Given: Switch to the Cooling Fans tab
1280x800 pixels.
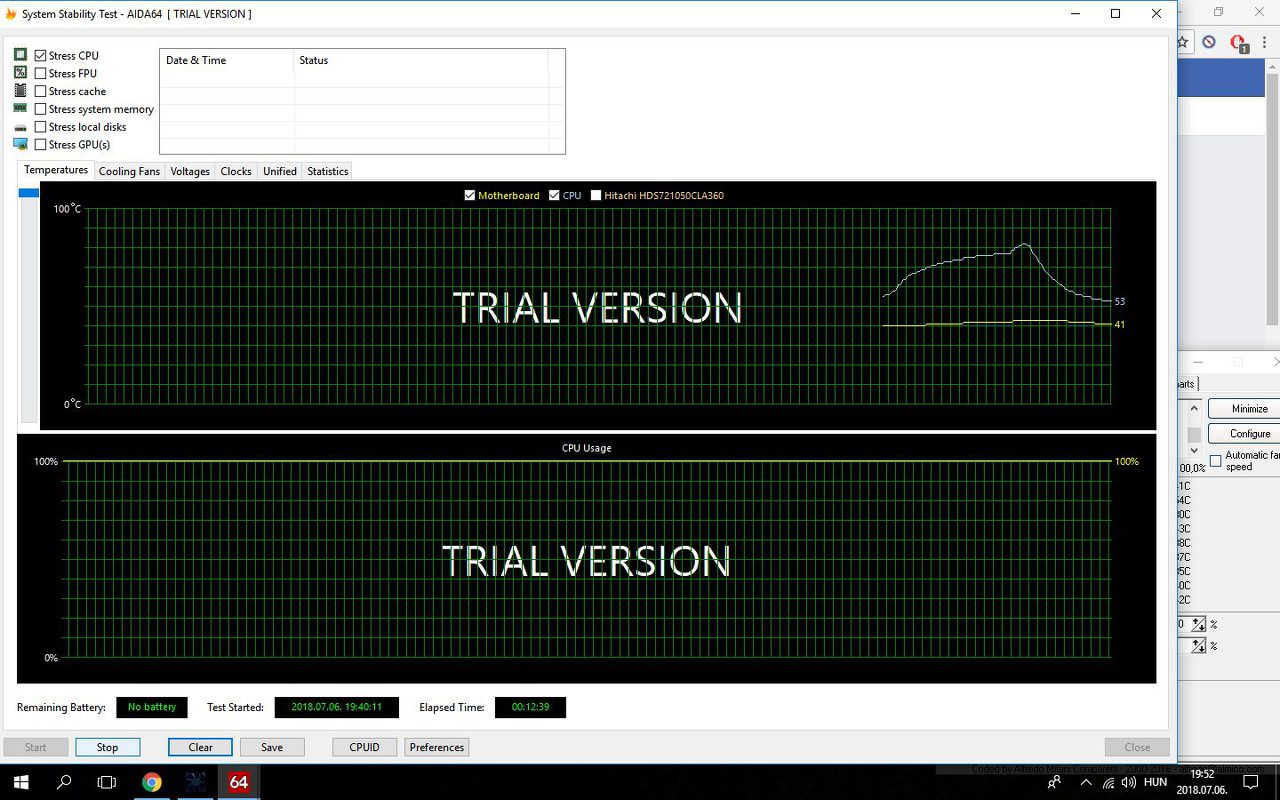Looking at the screenshot, I should click(x=129, y=171).
